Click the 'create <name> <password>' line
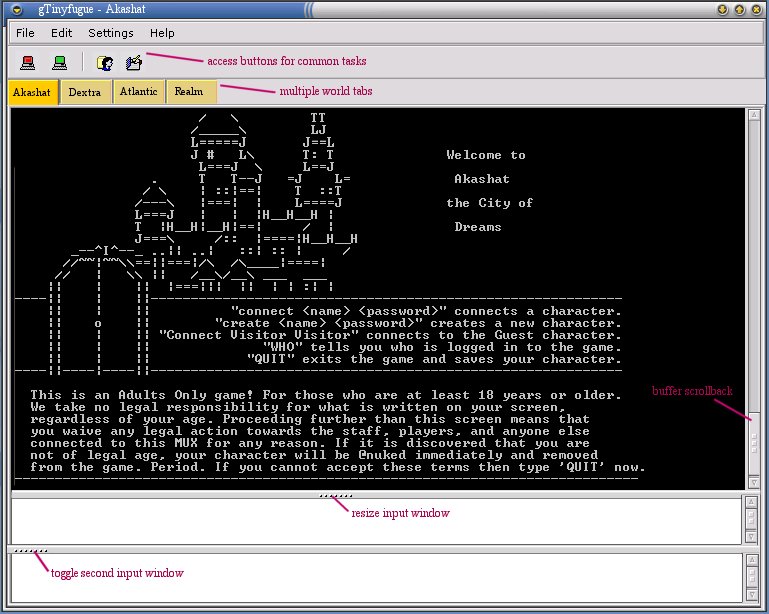The image size is (769, 614). tap(418, 323)
